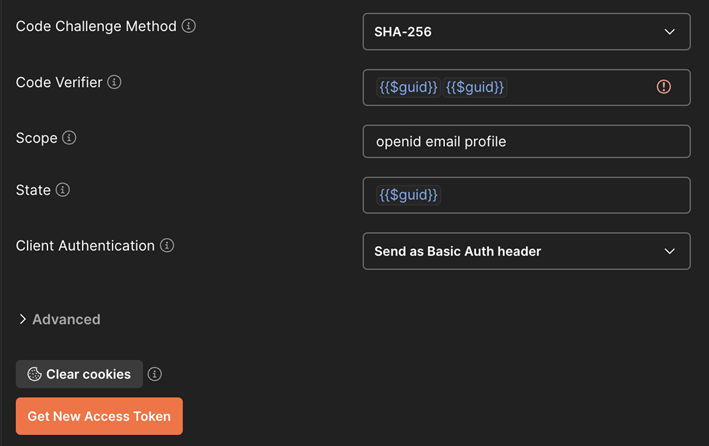
Task: Click into the State input field
Action: click(560, 195)
